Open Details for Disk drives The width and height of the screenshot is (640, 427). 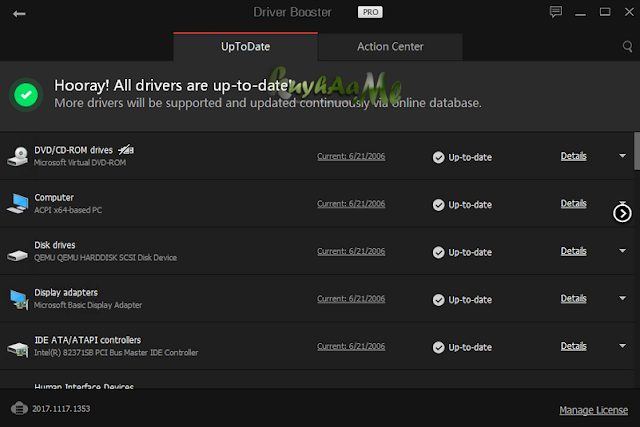[x=573, y=251]
